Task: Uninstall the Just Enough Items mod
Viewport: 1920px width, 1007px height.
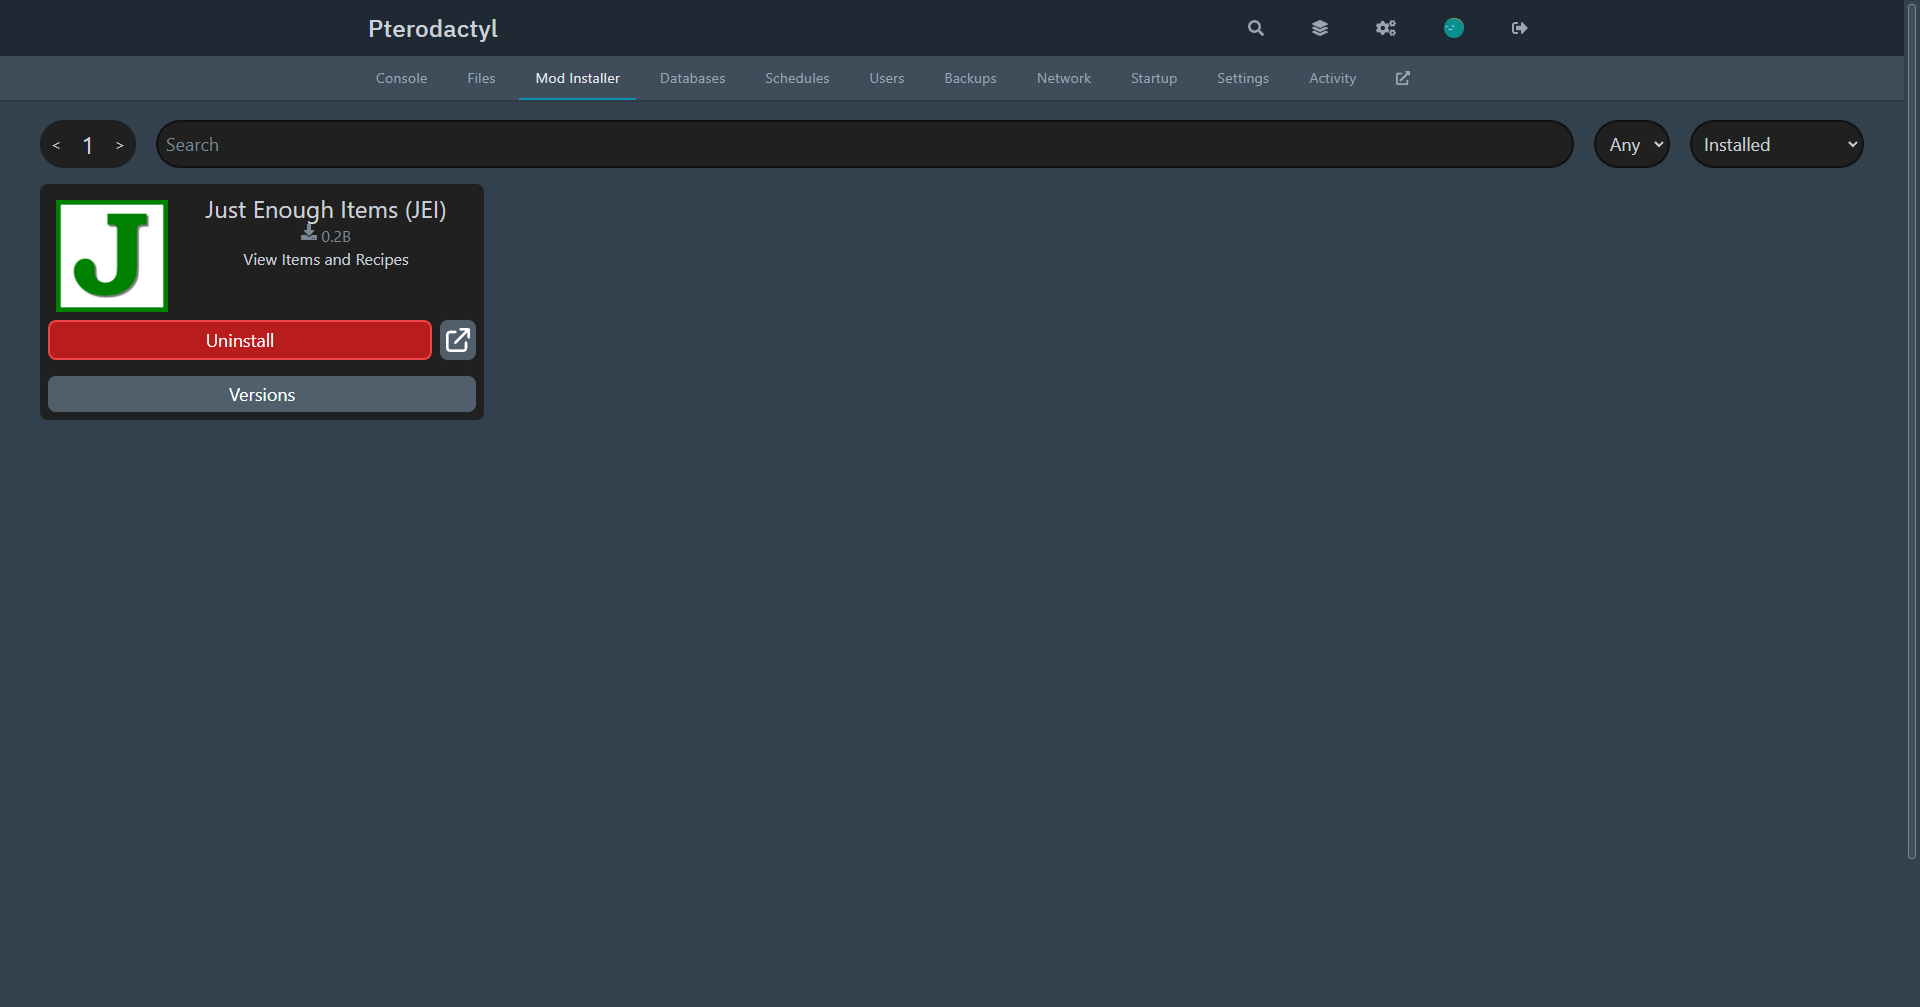Action: coord(240,340)
